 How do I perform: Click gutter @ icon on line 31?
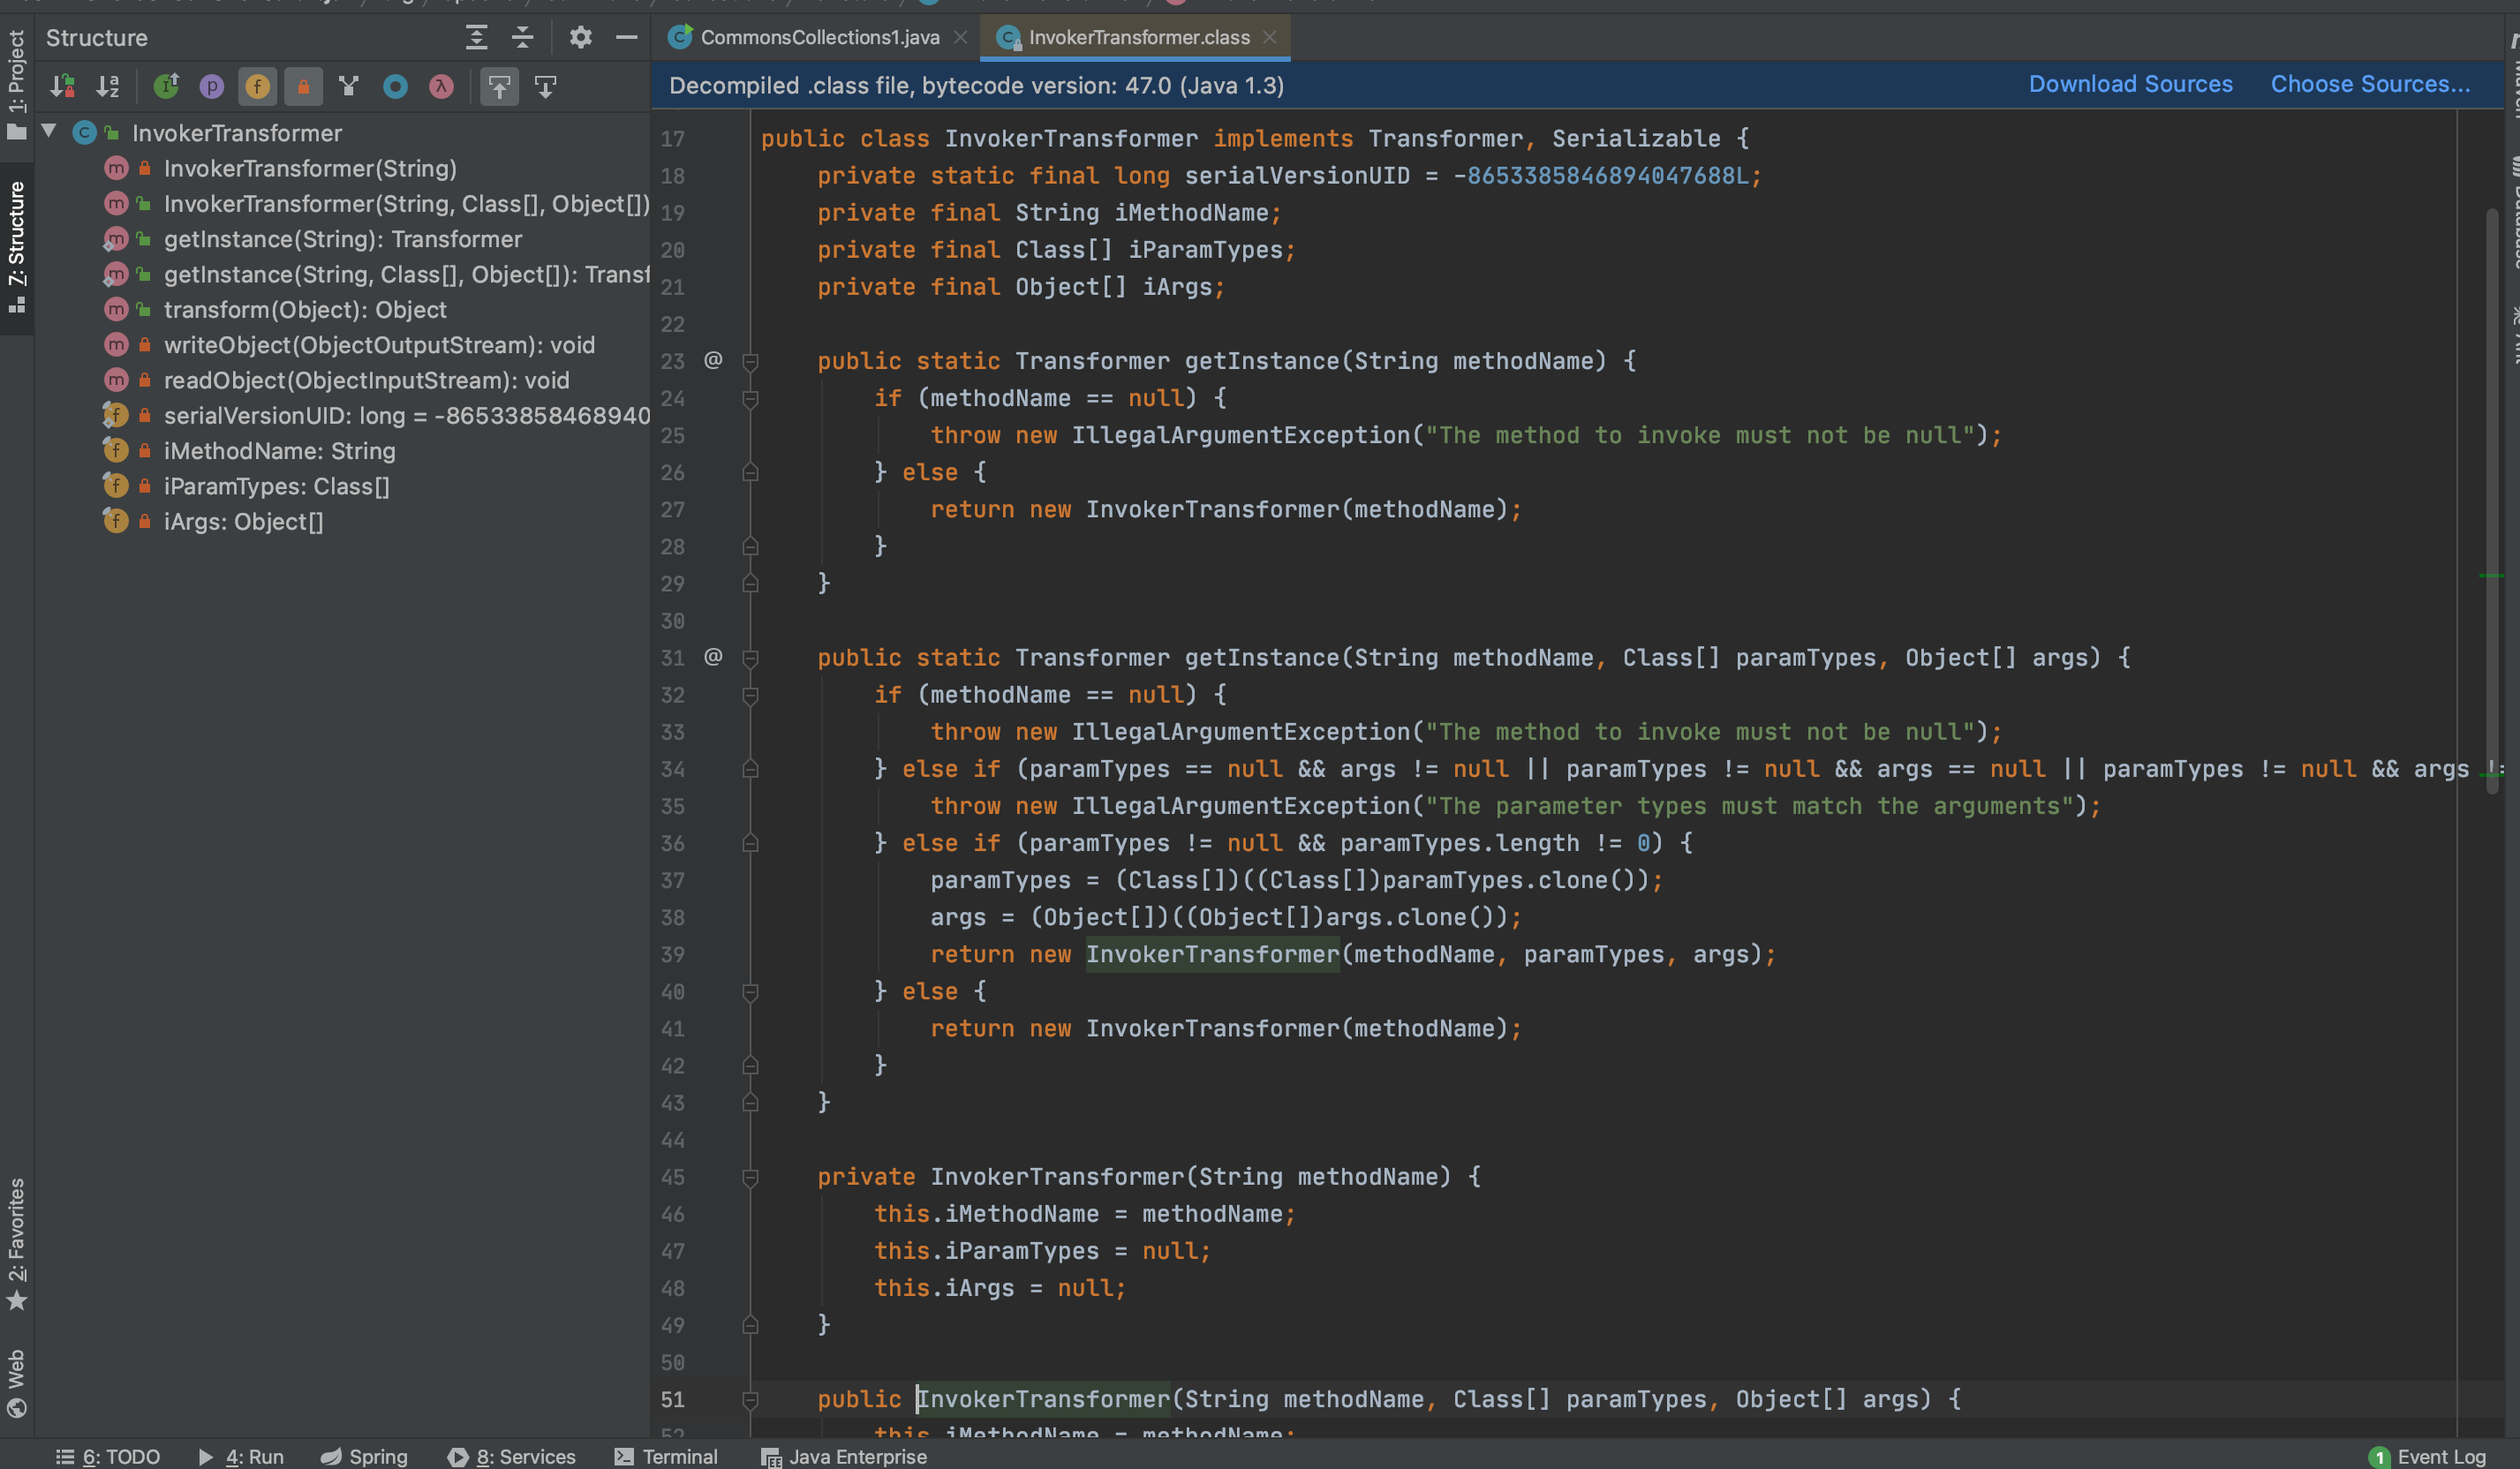coord(713,657)
